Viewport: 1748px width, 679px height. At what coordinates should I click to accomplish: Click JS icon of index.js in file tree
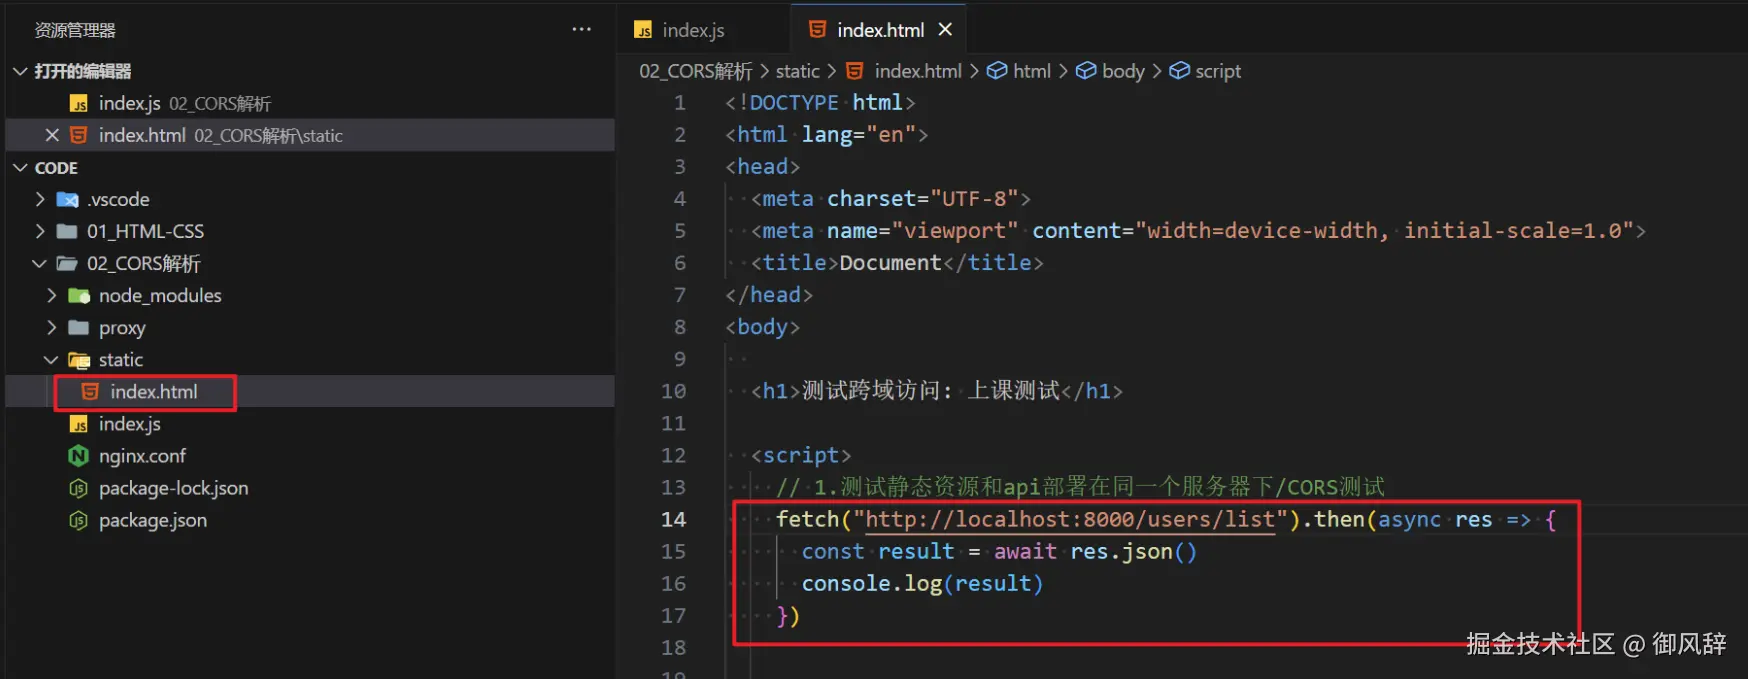click(x=79, y=424)
